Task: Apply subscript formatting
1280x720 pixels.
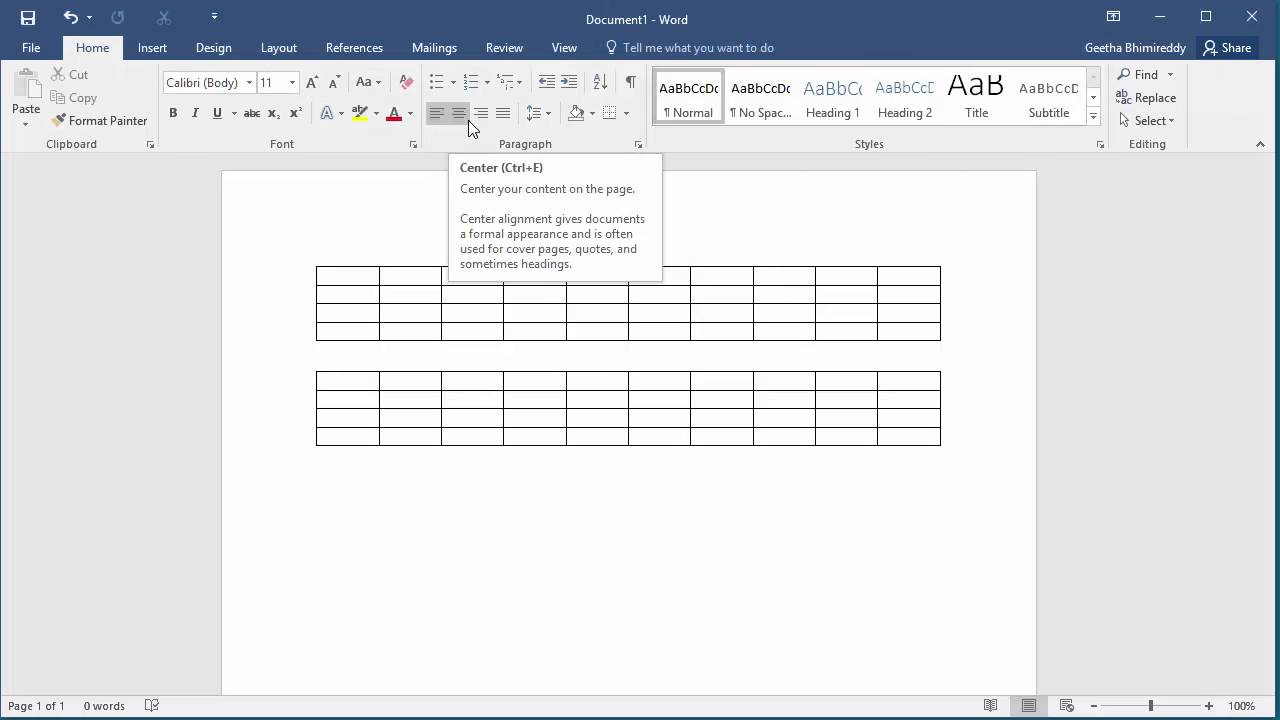Action: coord(273,113)
